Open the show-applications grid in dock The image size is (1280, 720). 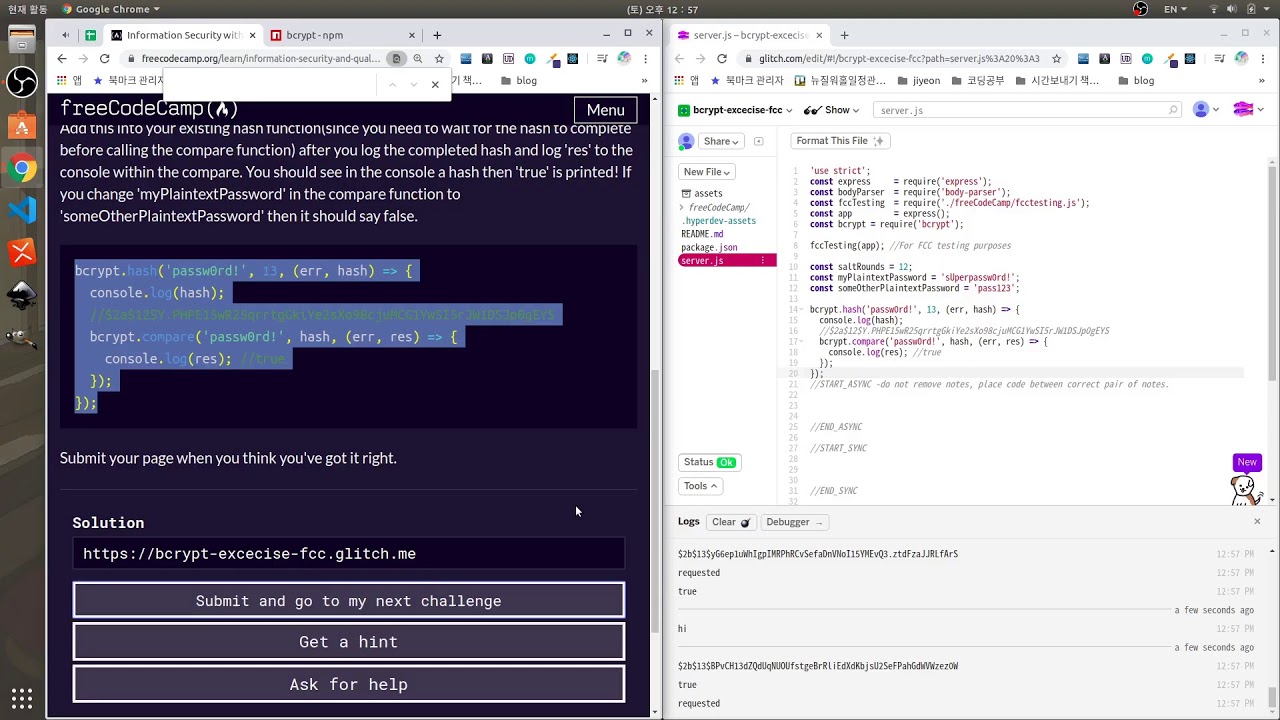click(21, 698)
